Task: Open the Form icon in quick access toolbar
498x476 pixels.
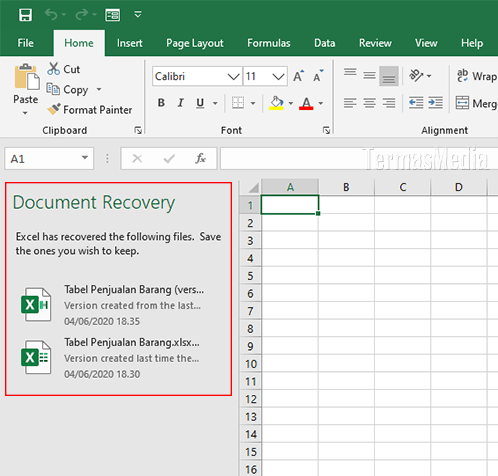Action: pos(113,15)
